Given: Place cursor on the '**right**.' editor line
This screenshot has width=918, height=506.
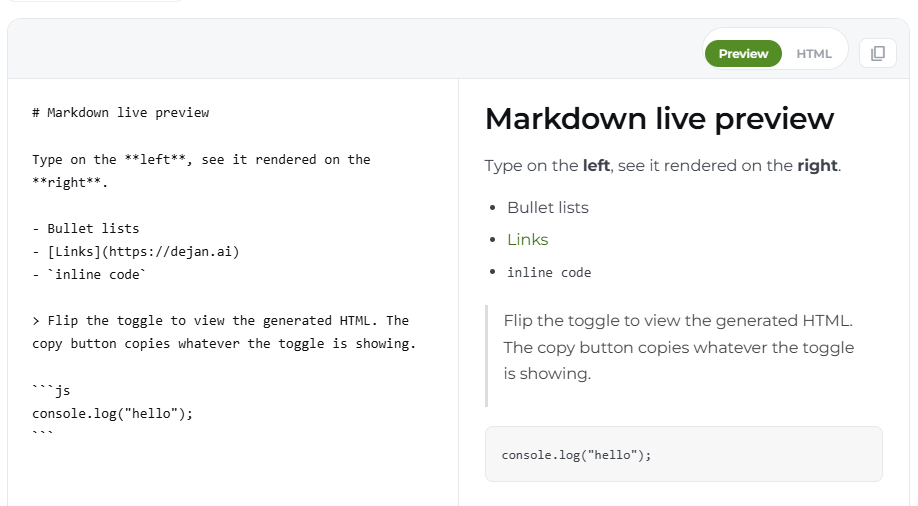Looking at the screenshot, I should [70, 182].
